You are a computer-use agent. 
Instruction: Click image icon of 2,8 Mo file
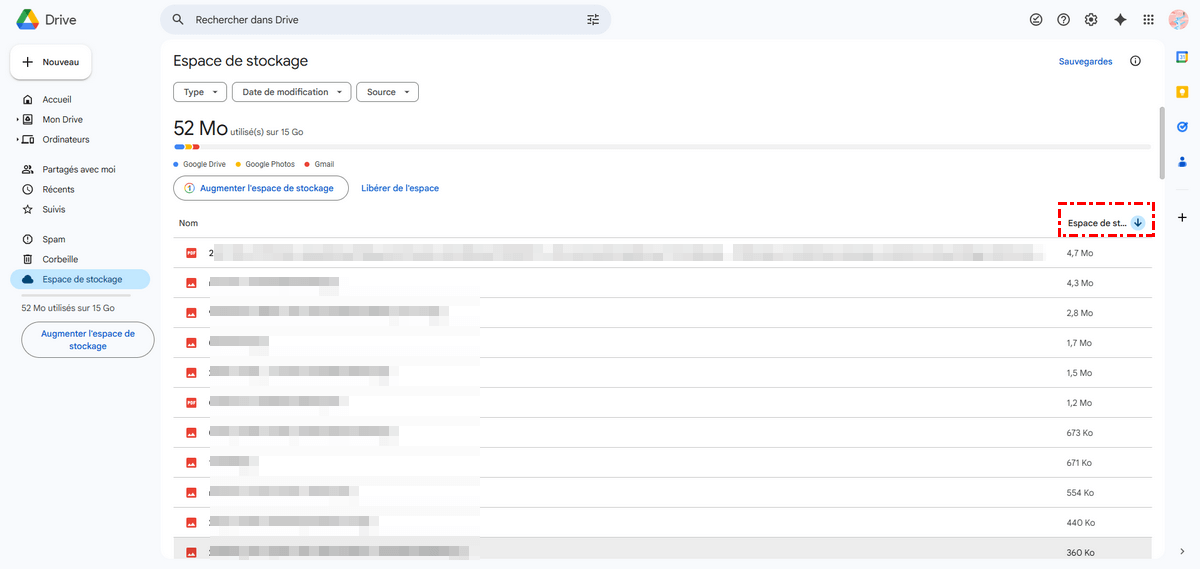pyautogui.click(x=190, y=313)
